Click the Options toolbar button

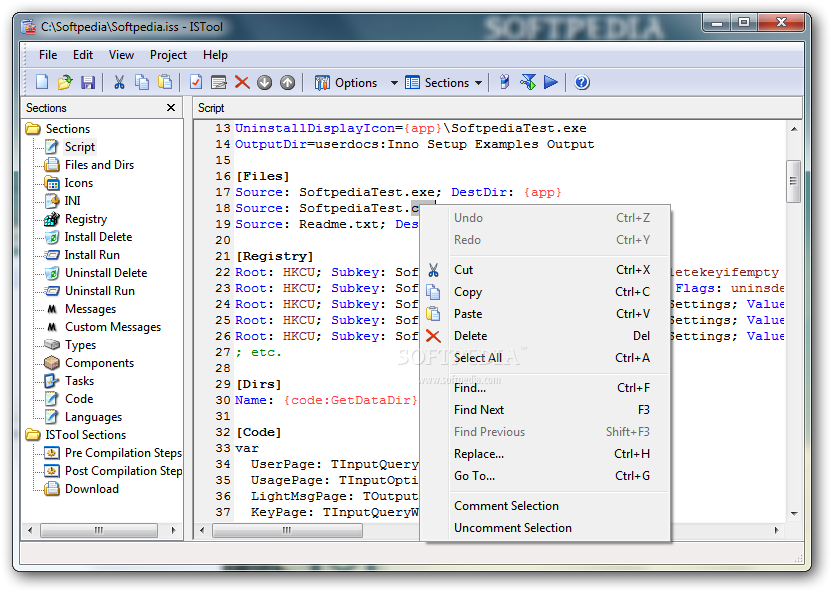[345, 83]
